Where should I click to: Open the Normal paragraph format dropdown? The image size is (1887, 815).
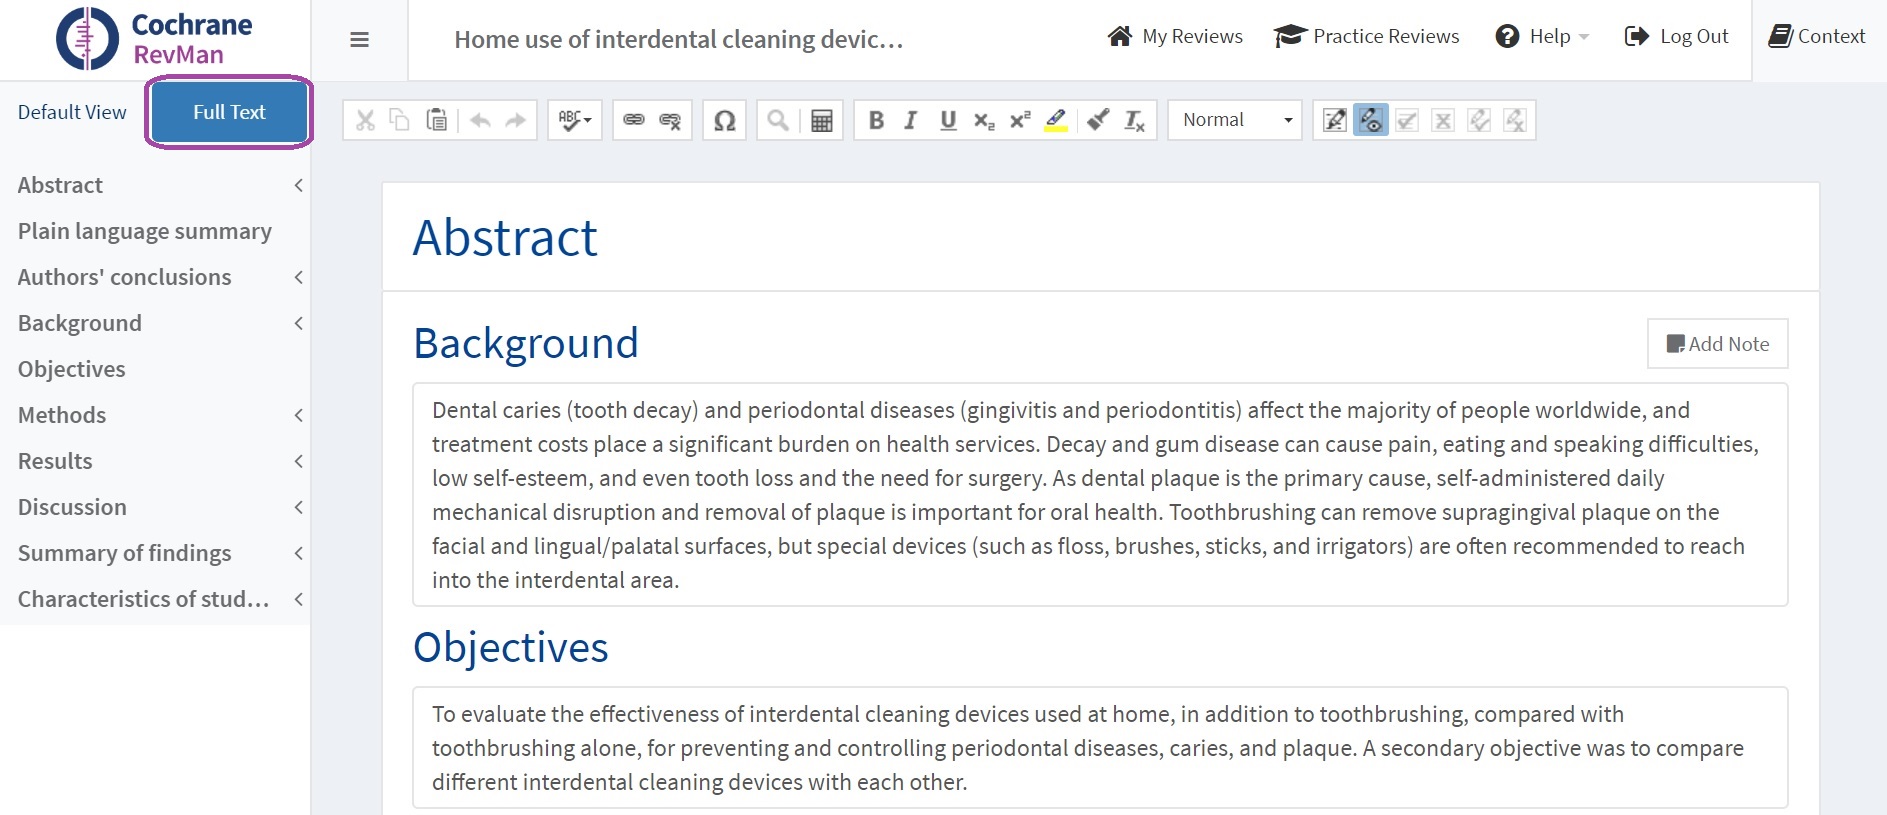pos(1235,121)
